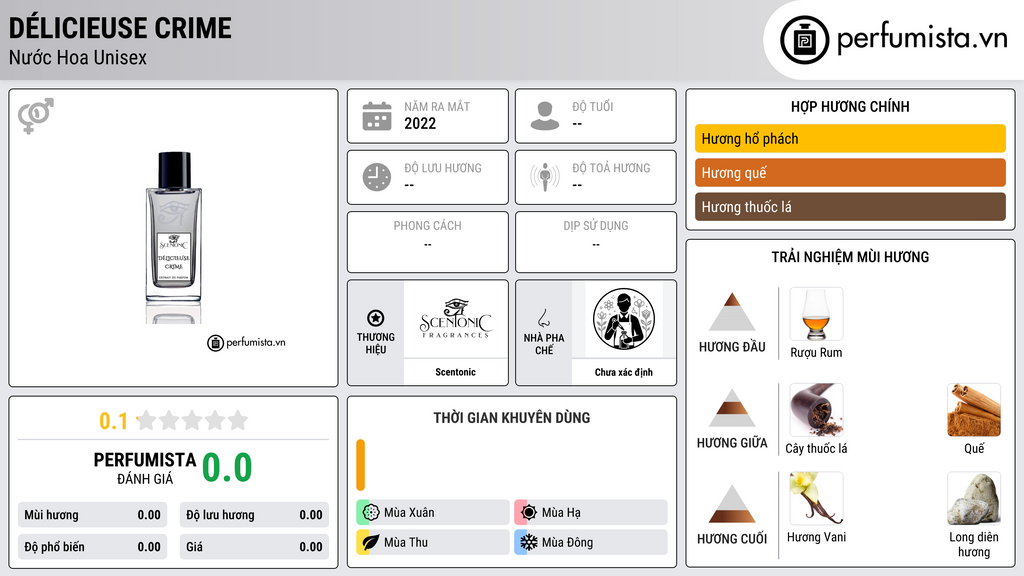The image size is (1024, 576).
Task: Click the star rating row next to 0.1
Action: [192, 420]
